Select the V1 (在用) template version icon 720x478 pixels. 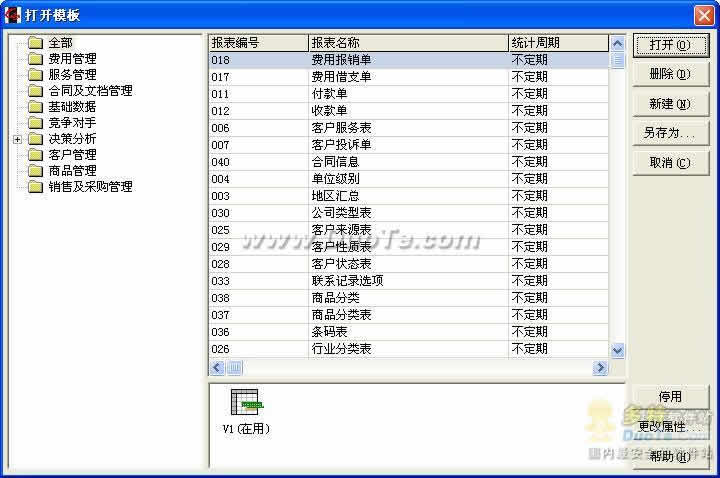coord(247,403)
